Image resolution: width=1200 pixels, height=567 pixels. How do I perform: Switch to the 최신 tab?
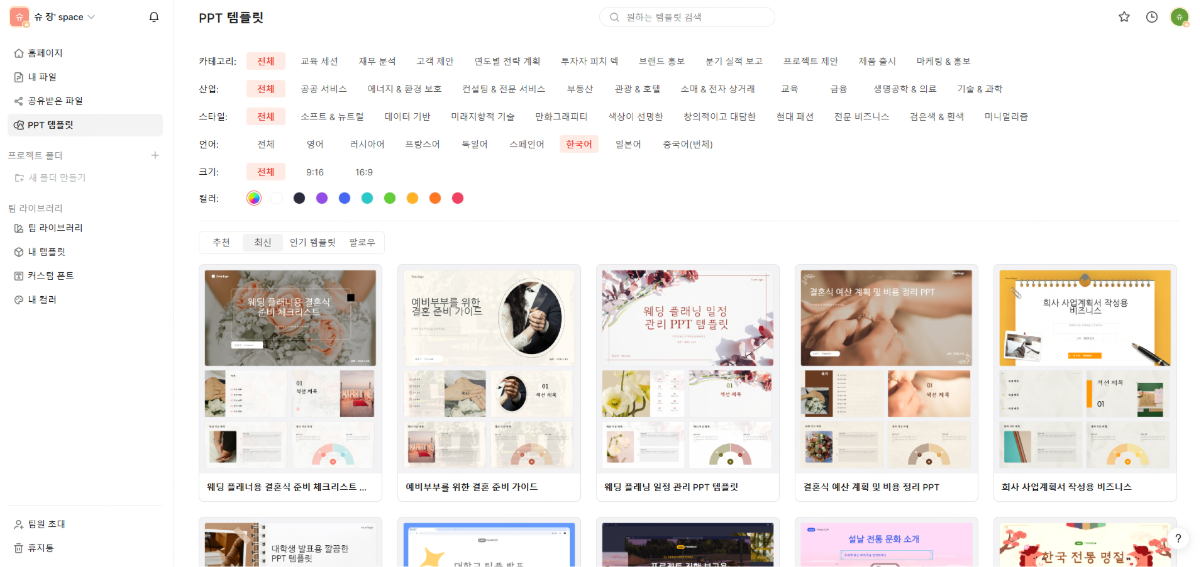[262, 242]
